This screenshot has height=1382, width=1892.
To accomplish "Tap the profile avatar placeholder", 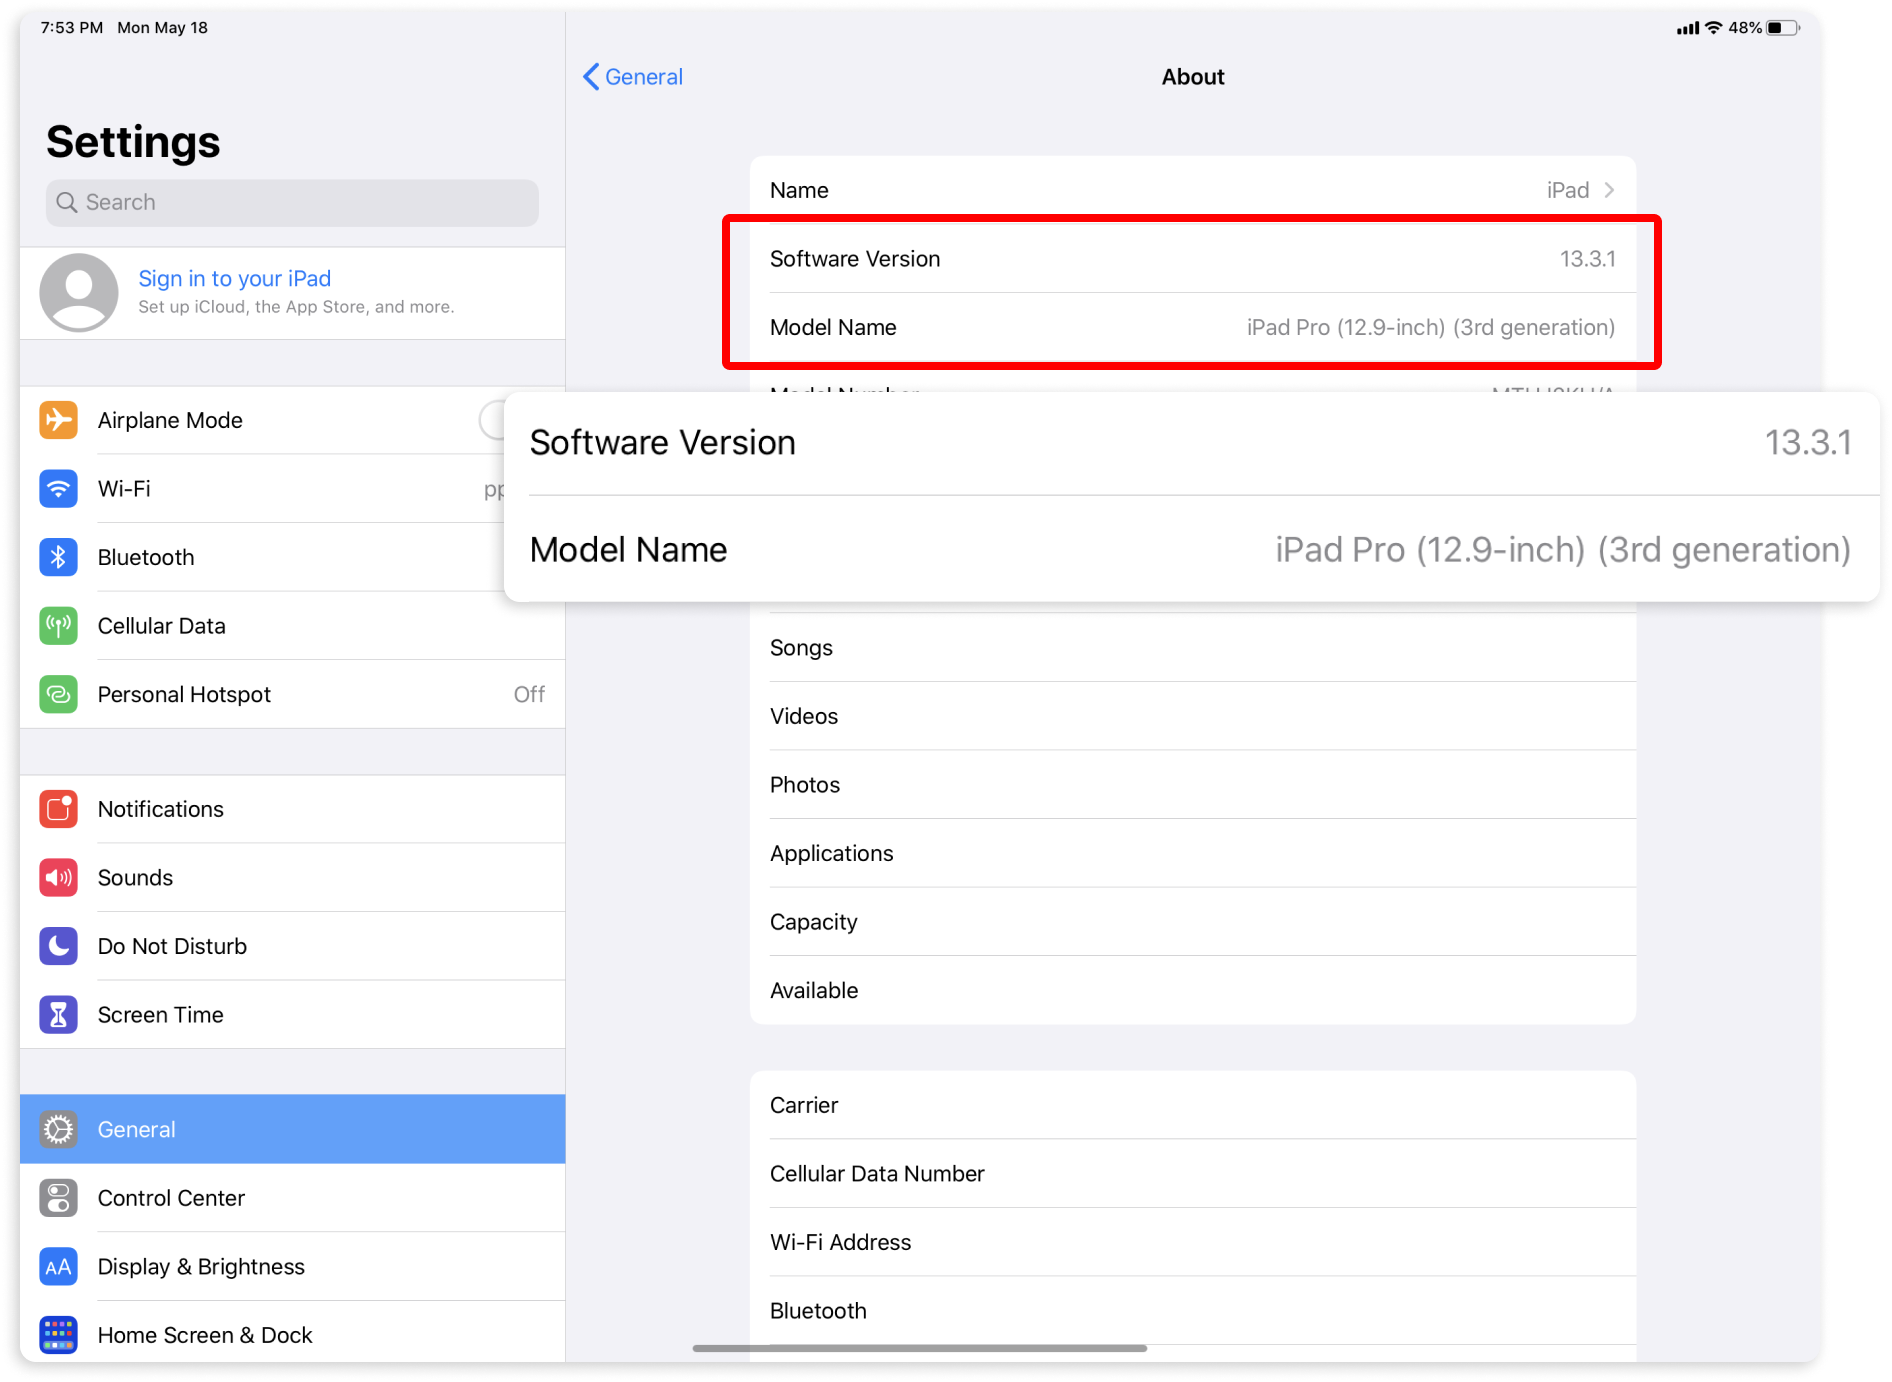I will point(79,292).
